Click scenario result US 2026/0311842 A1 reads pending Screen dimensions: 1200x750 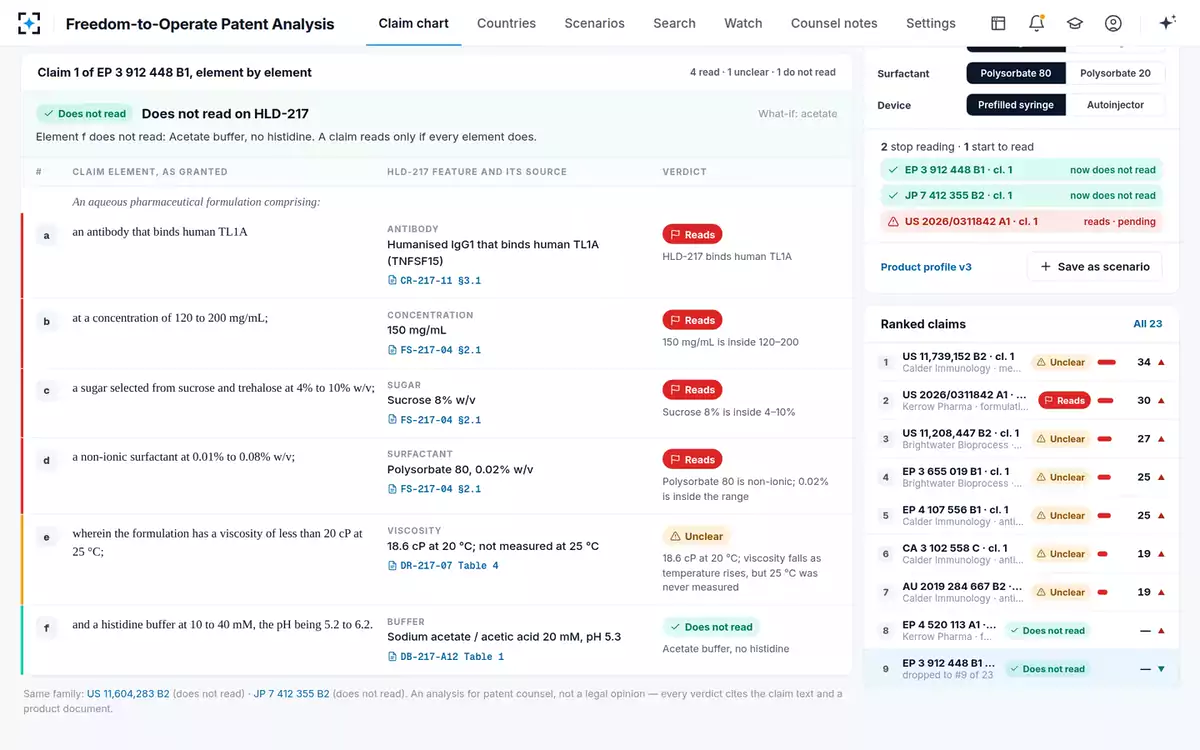coord(1021,222)
